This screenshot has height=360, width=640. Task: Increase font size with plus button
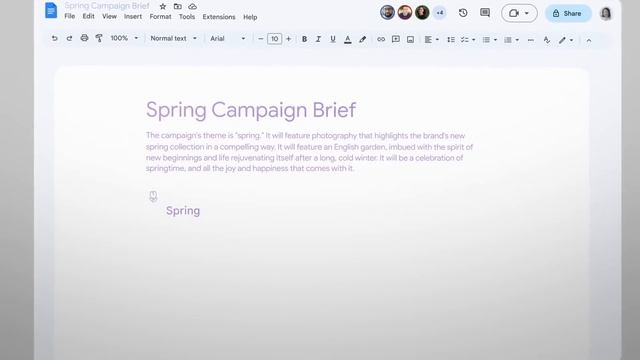click(x=289, y=39)
